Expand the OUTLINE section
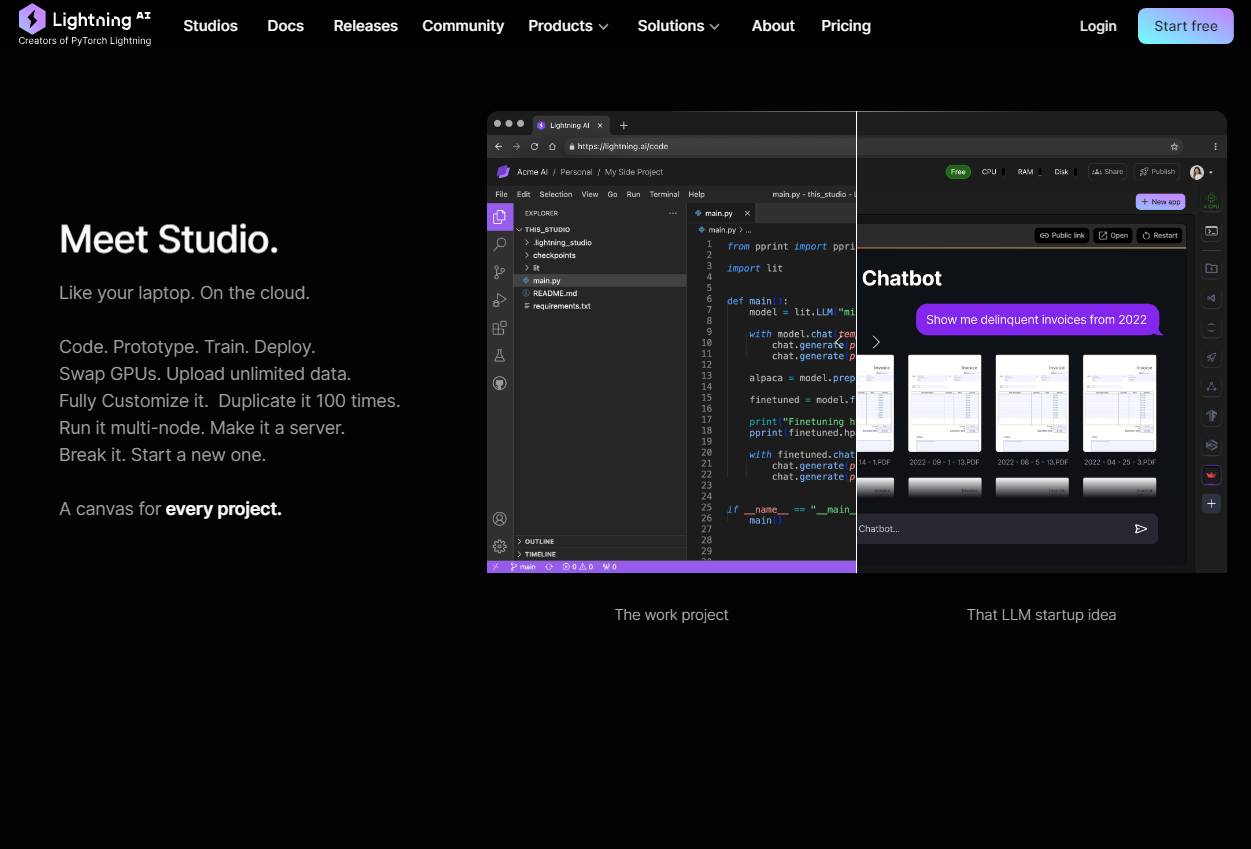Screen dimensions: 1251x849 tap(600, 542)
